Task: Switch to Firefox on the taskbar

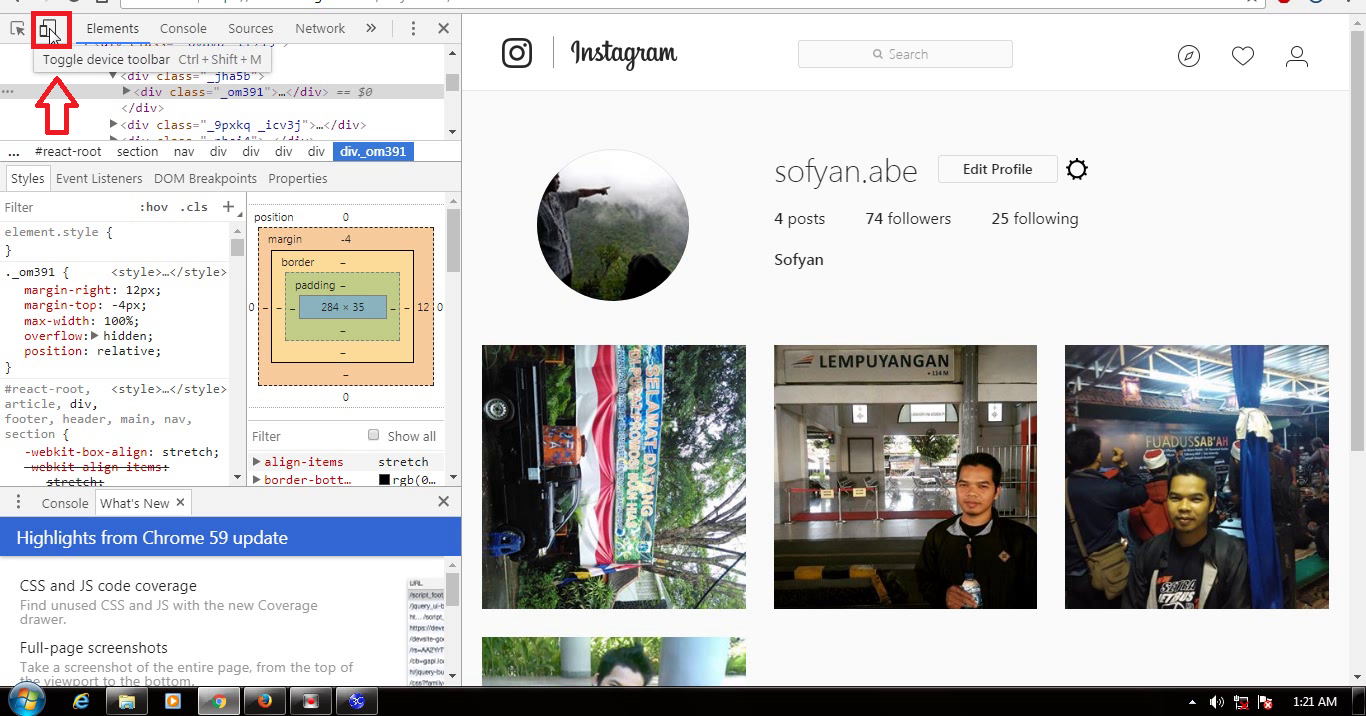Action: pos(265,701)
